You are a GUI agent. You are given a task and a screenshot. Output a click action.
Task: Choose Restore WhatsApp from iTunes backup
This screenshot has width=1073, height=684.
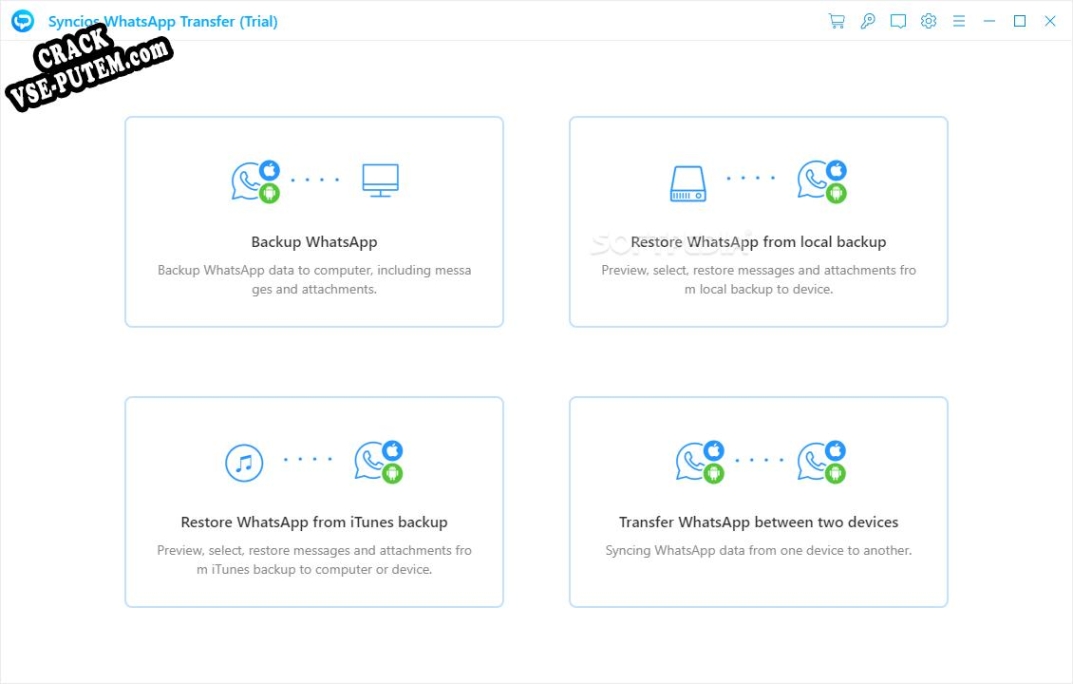pyautogui.click(x=314, y=523)
